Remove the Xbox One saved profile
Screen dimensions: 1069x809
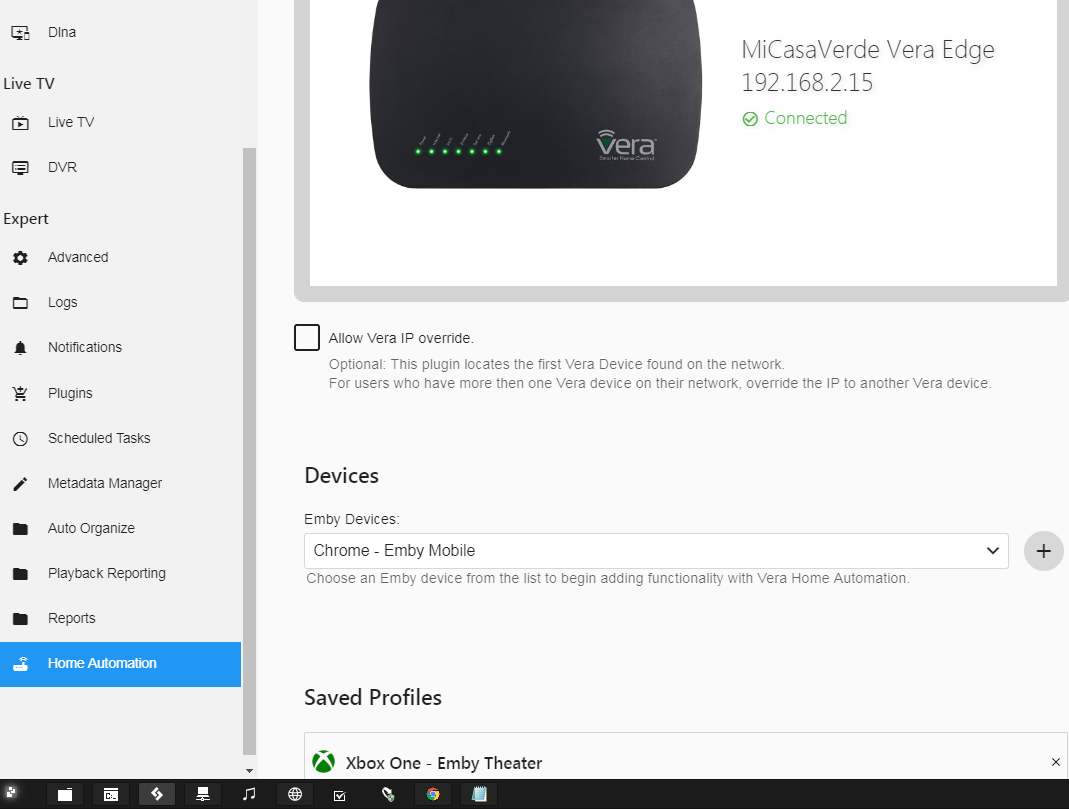(x=1055, y=762)
